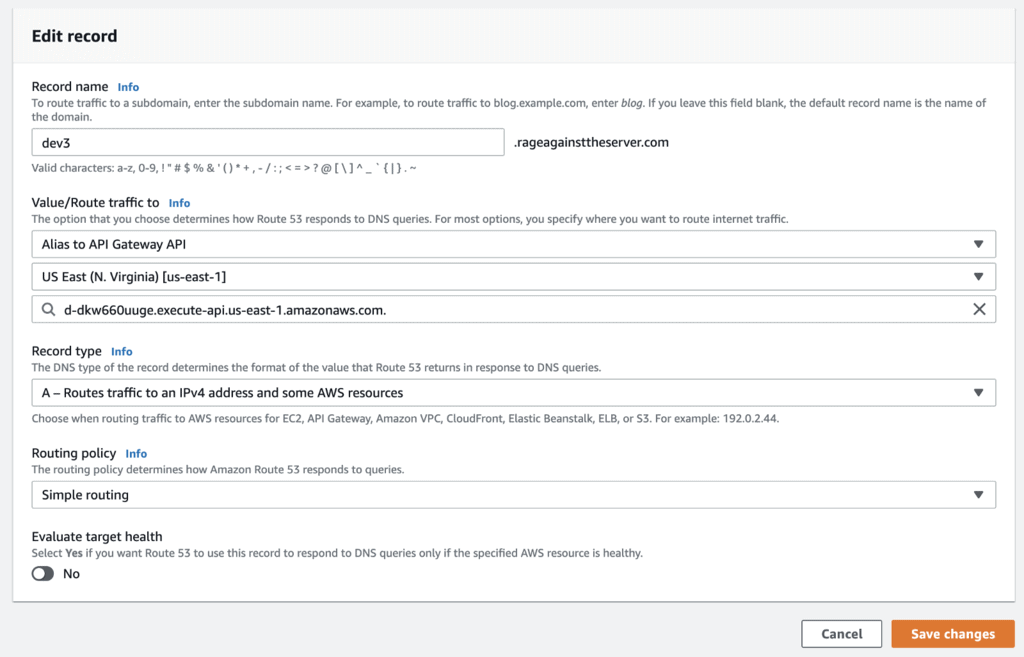Open Info link next to Record name
The image size is (1024, 657).
(128, 87)
